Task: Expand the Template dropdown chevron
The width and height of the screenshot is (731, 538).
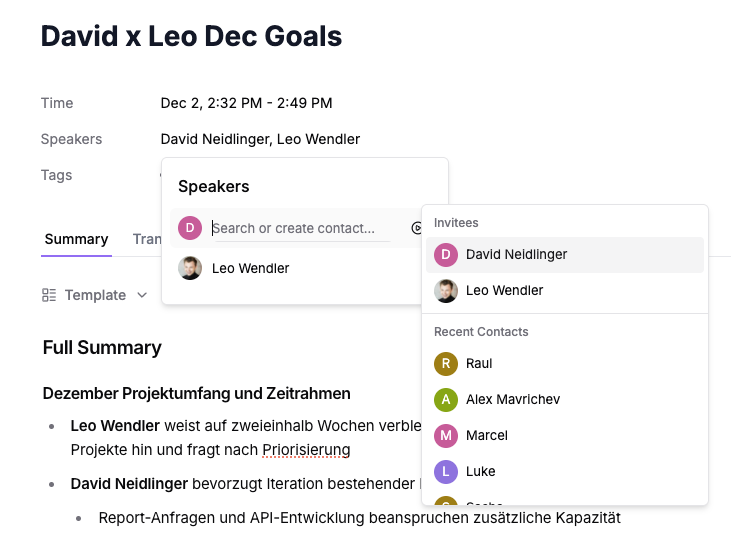Action: (x=142, y=295)
